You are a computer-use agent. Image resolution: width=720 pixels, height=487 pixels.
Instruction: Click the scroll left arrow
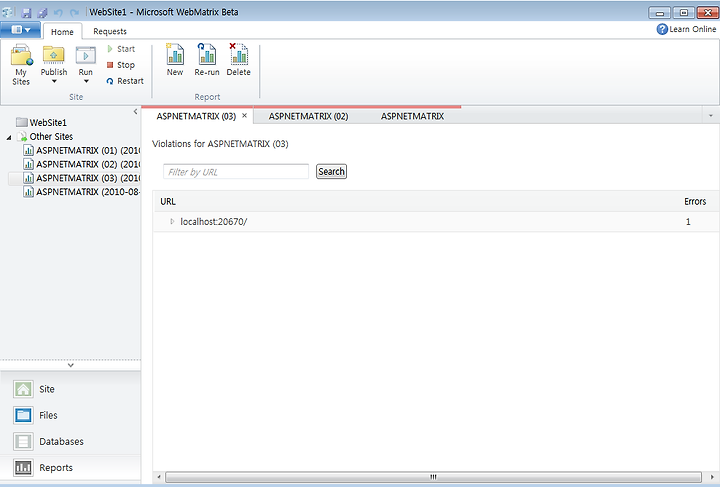tap(159, 477)
